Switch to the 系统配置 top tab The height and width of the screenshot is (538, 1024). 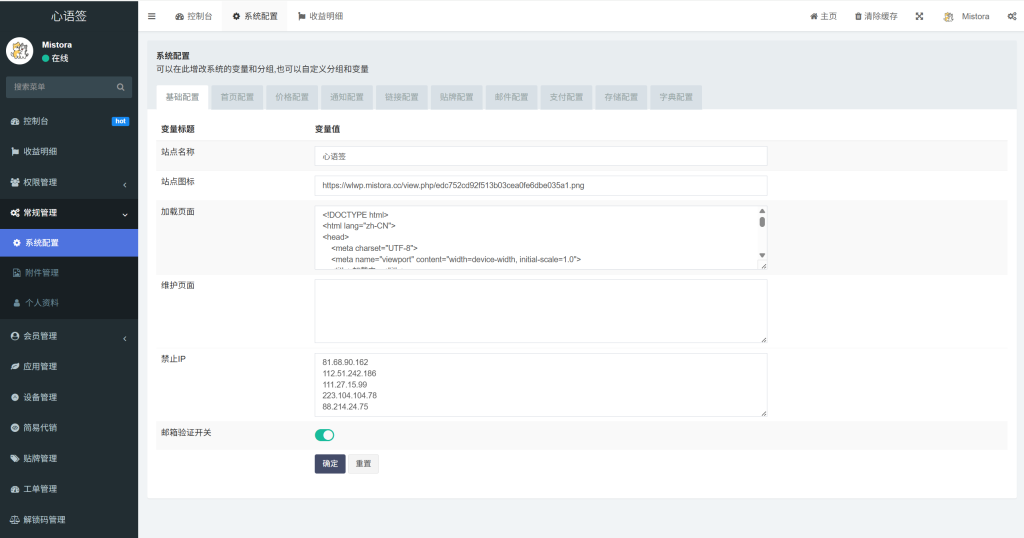(255, 16)
